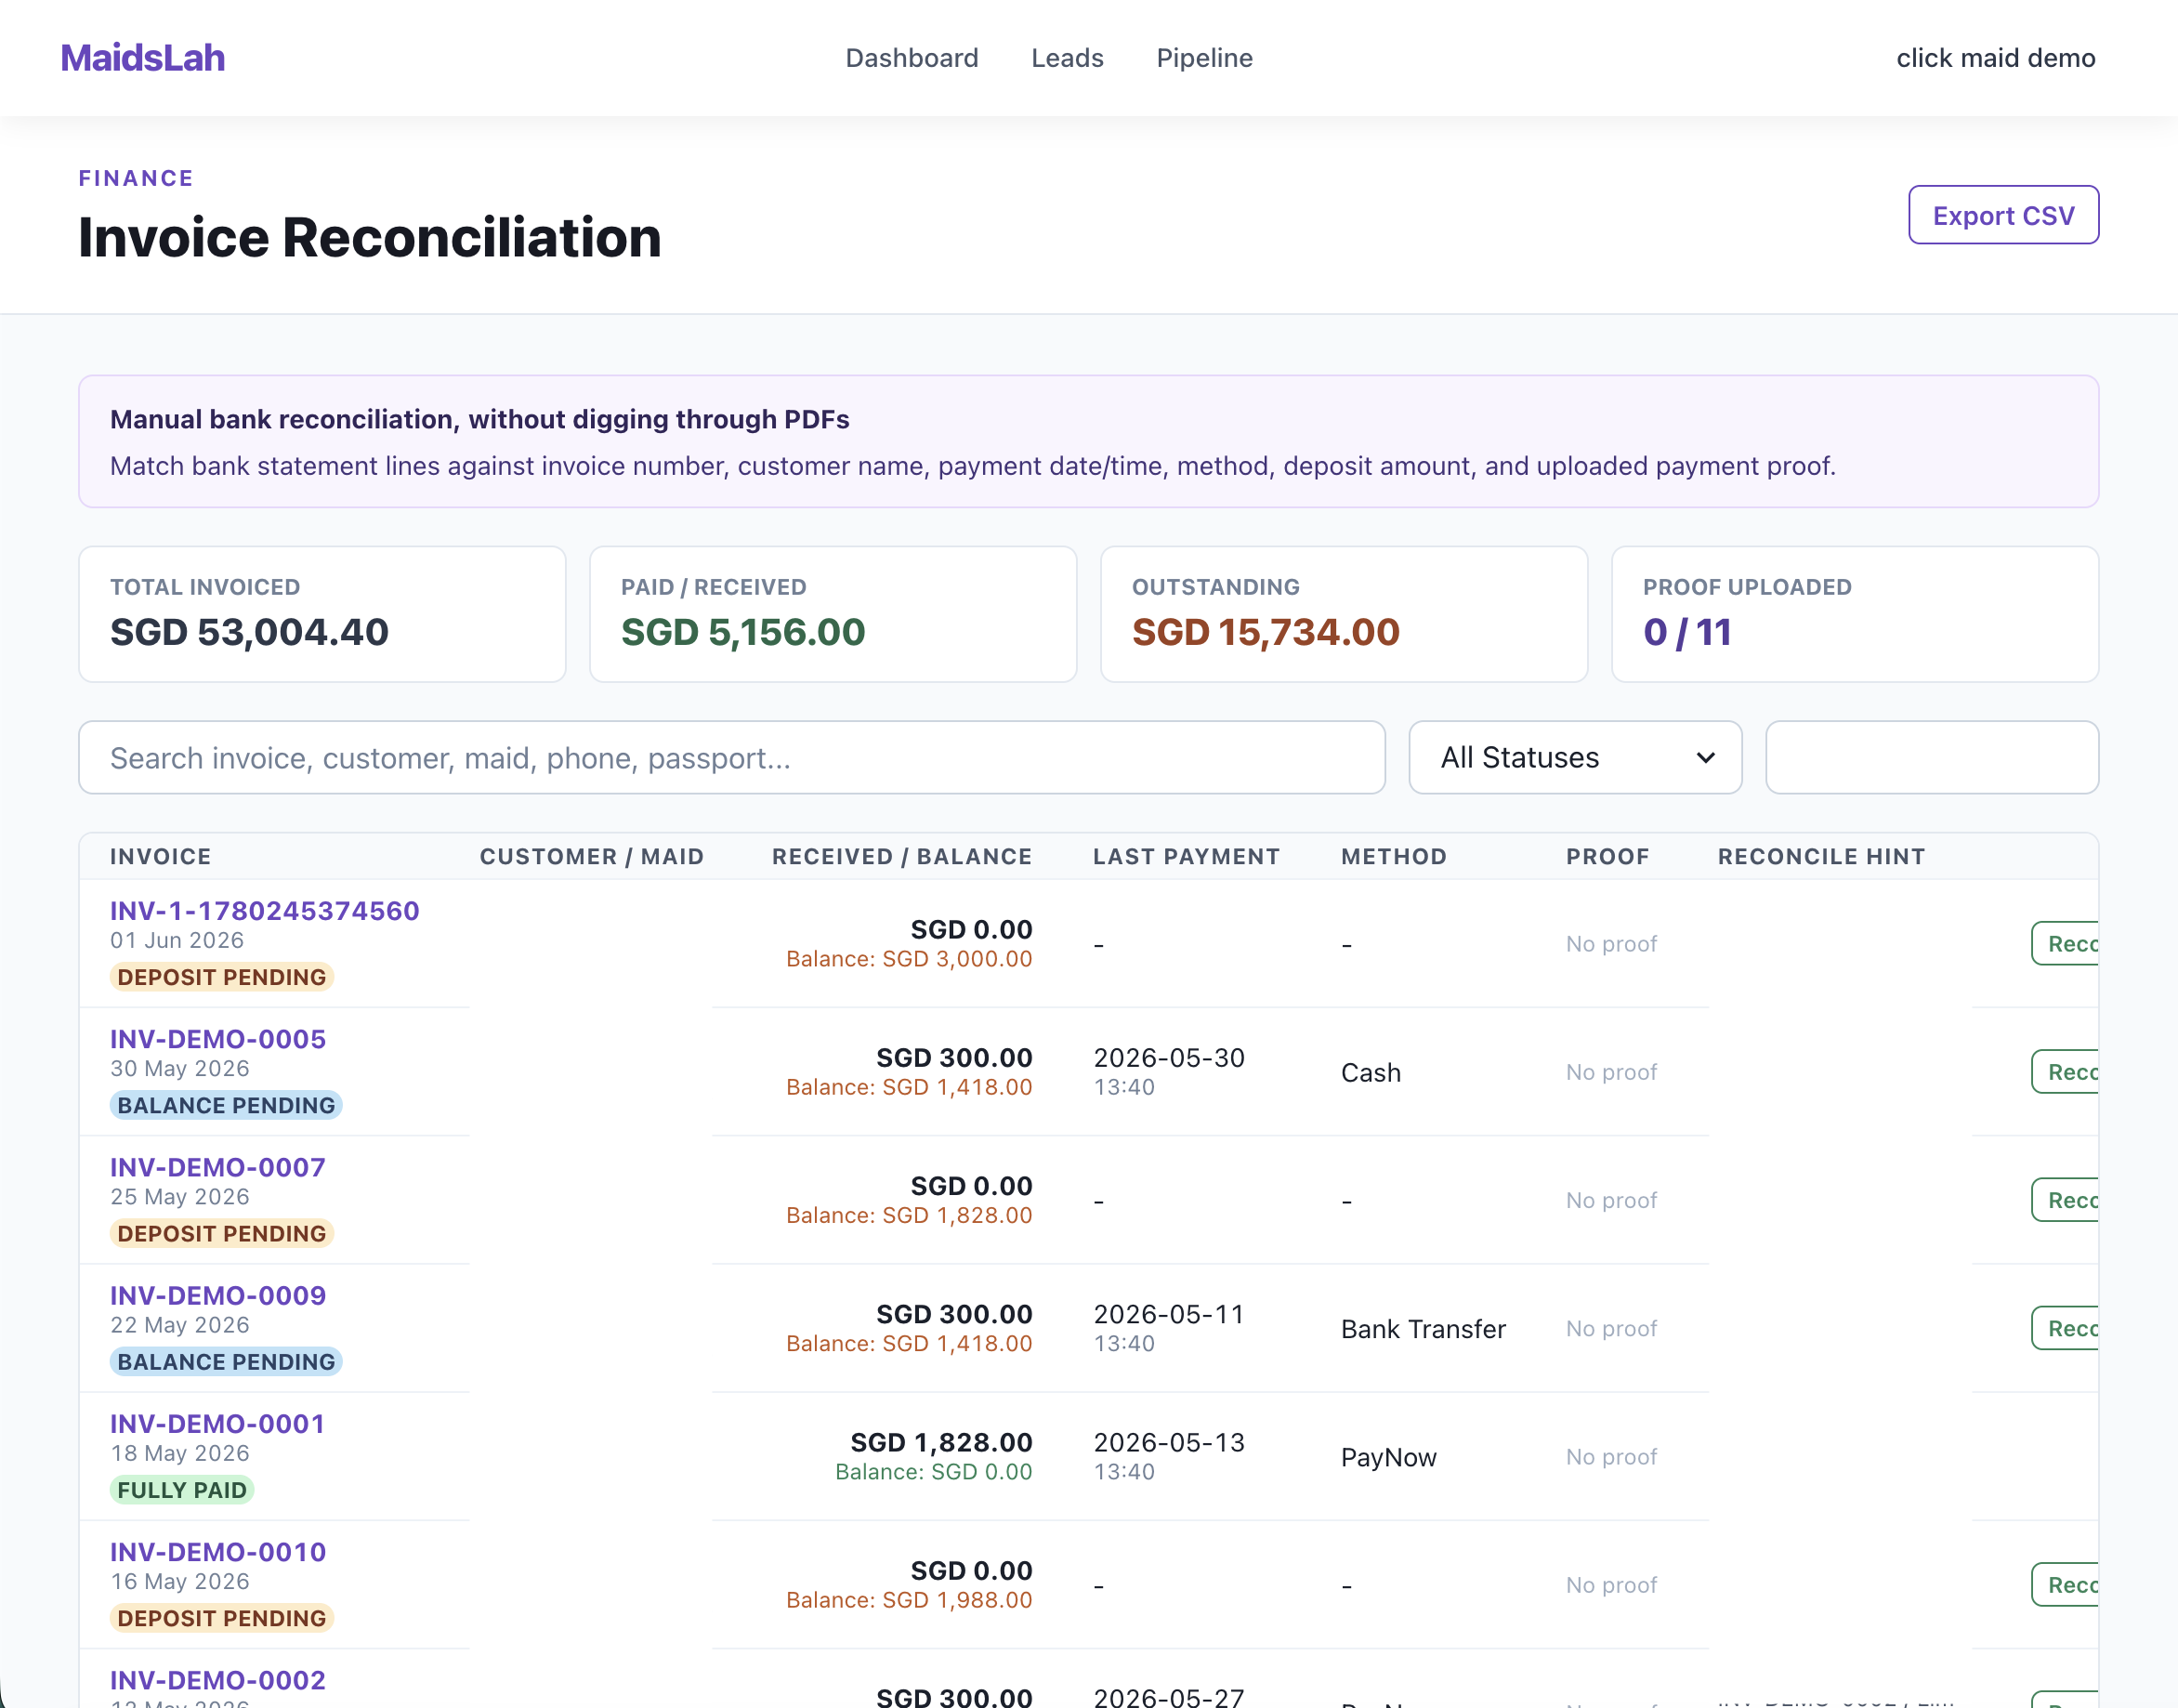Open invoice INV-DEMO-0001
Image resolution: width=2178 pixels, height=1708 pixels.
click(x=218, y=1423)
